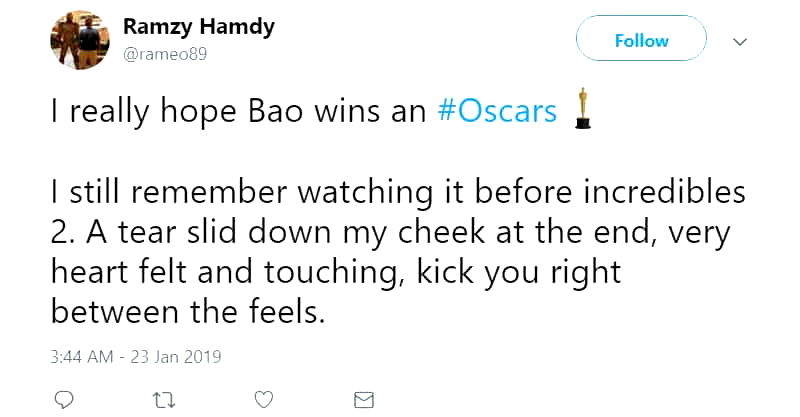Open Ramzy Hamdy's profile avatar
The height and width of the screenshot is (417, 800).
(79, 40)
